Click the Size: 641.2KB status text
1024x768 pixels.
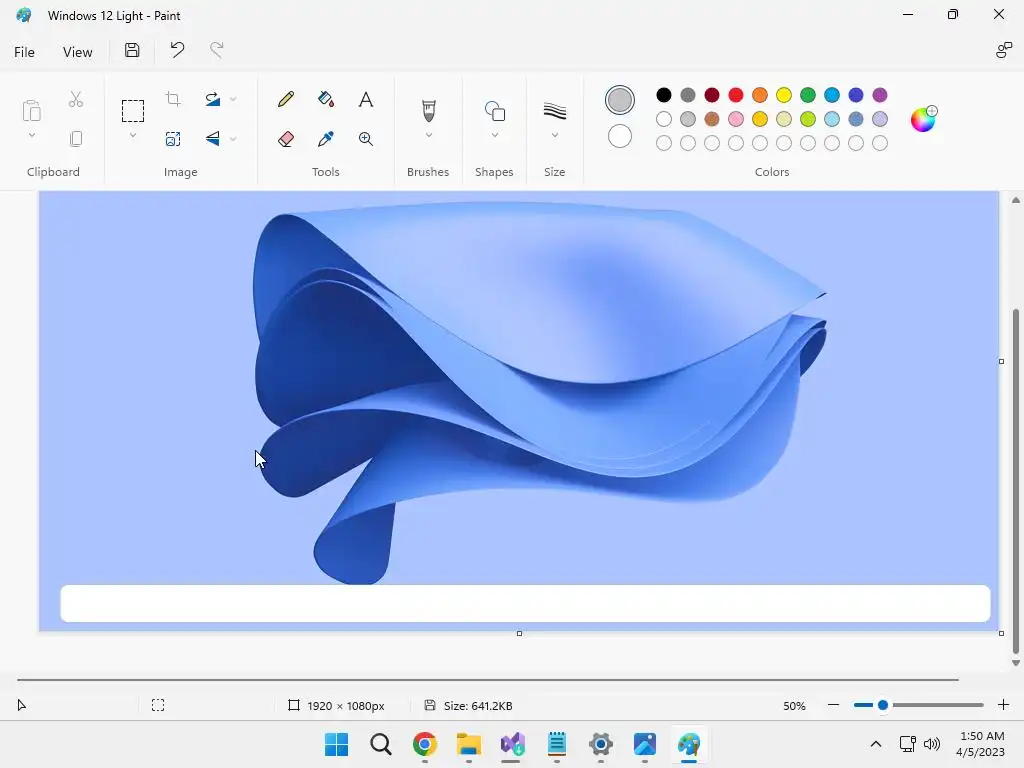(x=478, y=706)
